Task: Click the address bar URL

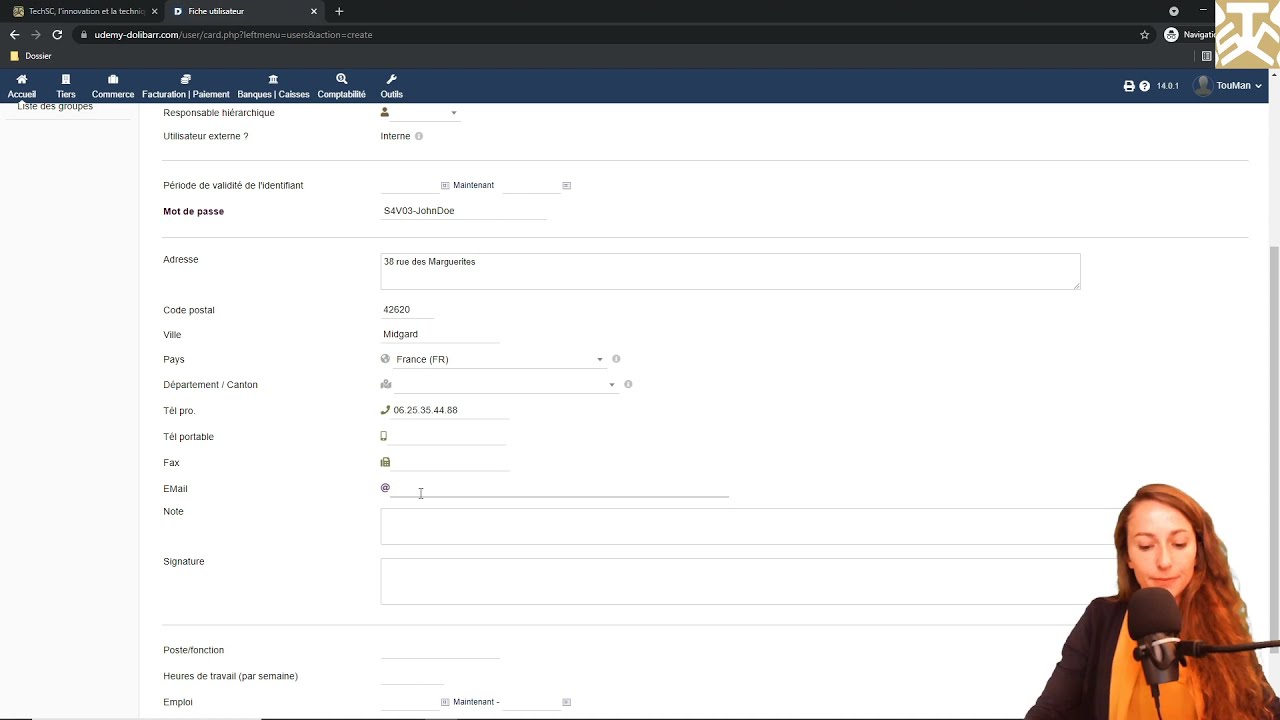Action: [233, 34]
